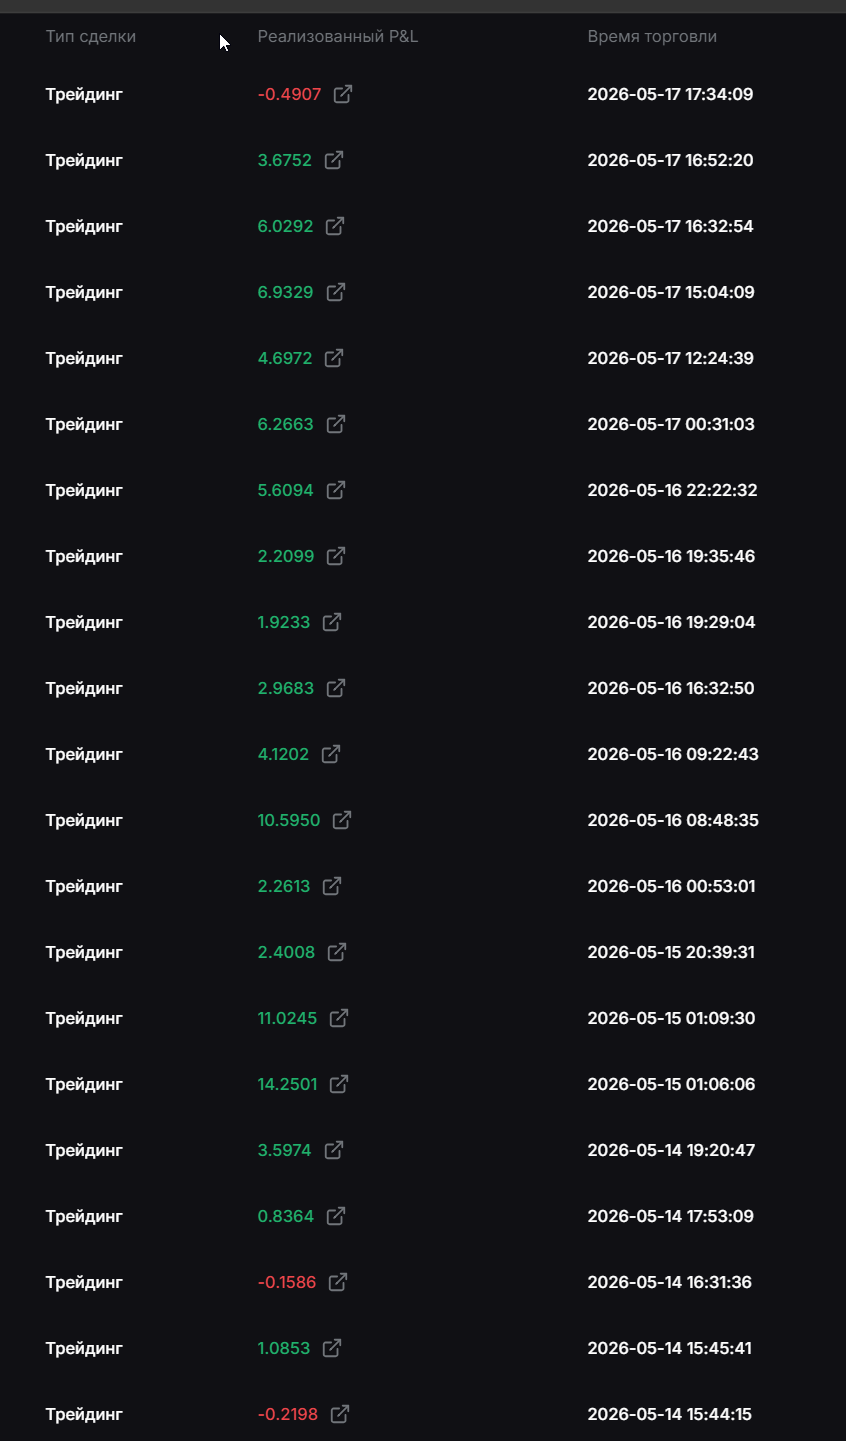Open link icon beside -0.1586 loss
The height and width of the screenshot is (1441, 846).
point(338,1282)
